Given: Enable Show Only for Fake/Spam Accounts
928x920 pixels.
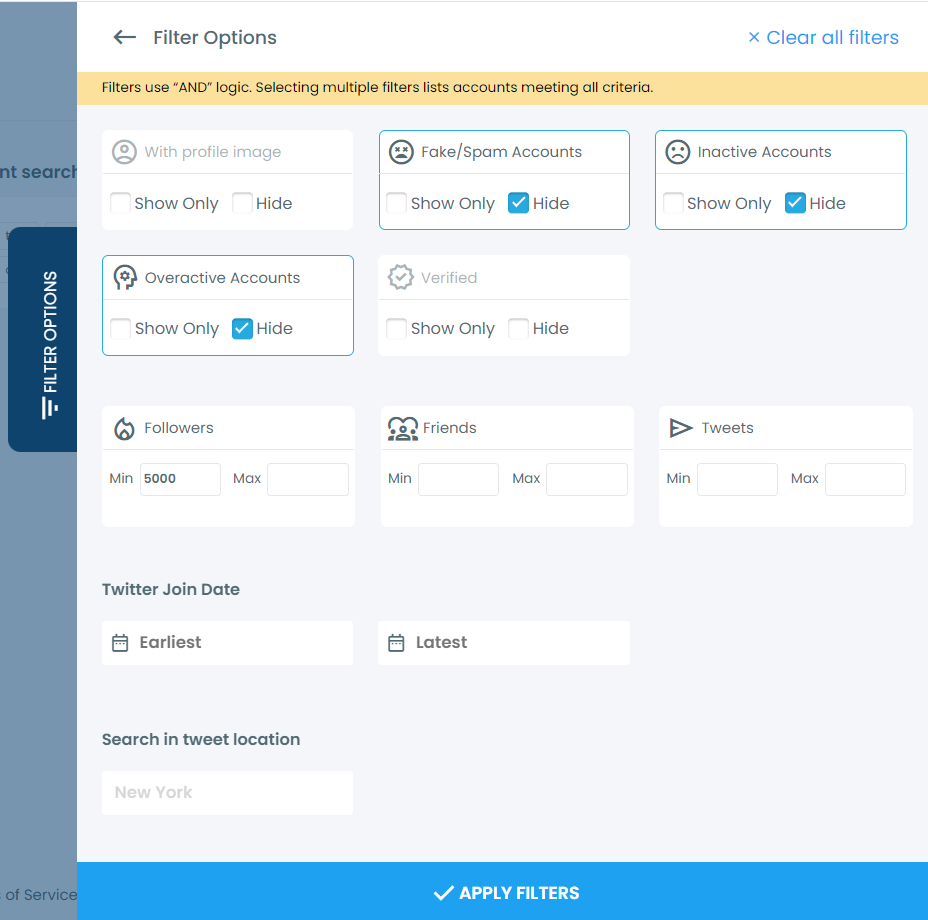Looking at the screenshot, I should 396,202.
